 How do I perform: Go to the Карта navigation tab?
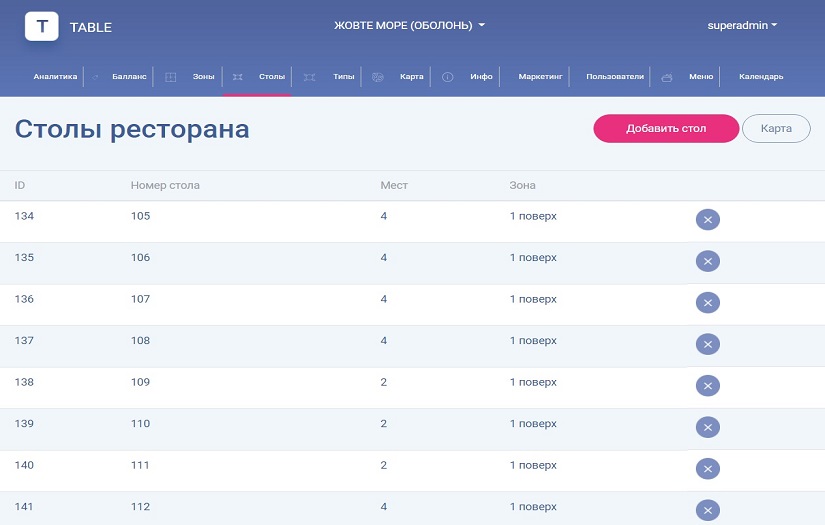click(411, 77)
